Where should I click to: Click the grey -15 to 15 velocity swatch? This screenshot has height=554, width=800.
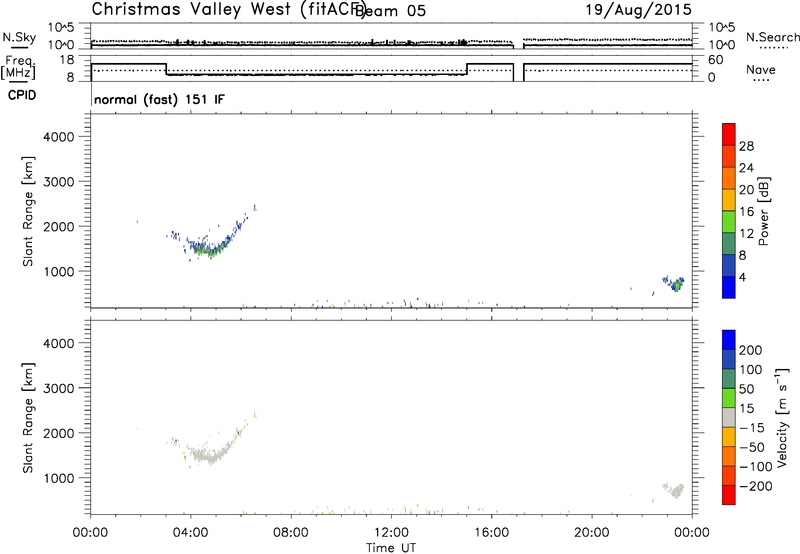(729, 417)
